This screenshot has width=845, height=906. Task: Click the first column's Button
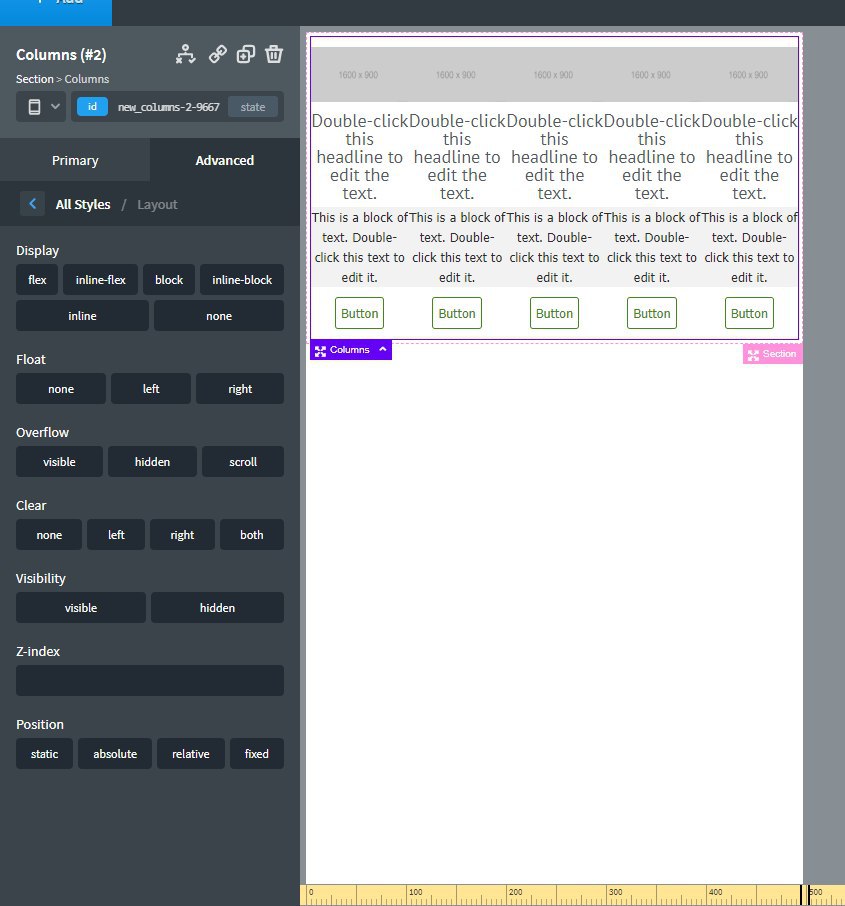[360, 313]
